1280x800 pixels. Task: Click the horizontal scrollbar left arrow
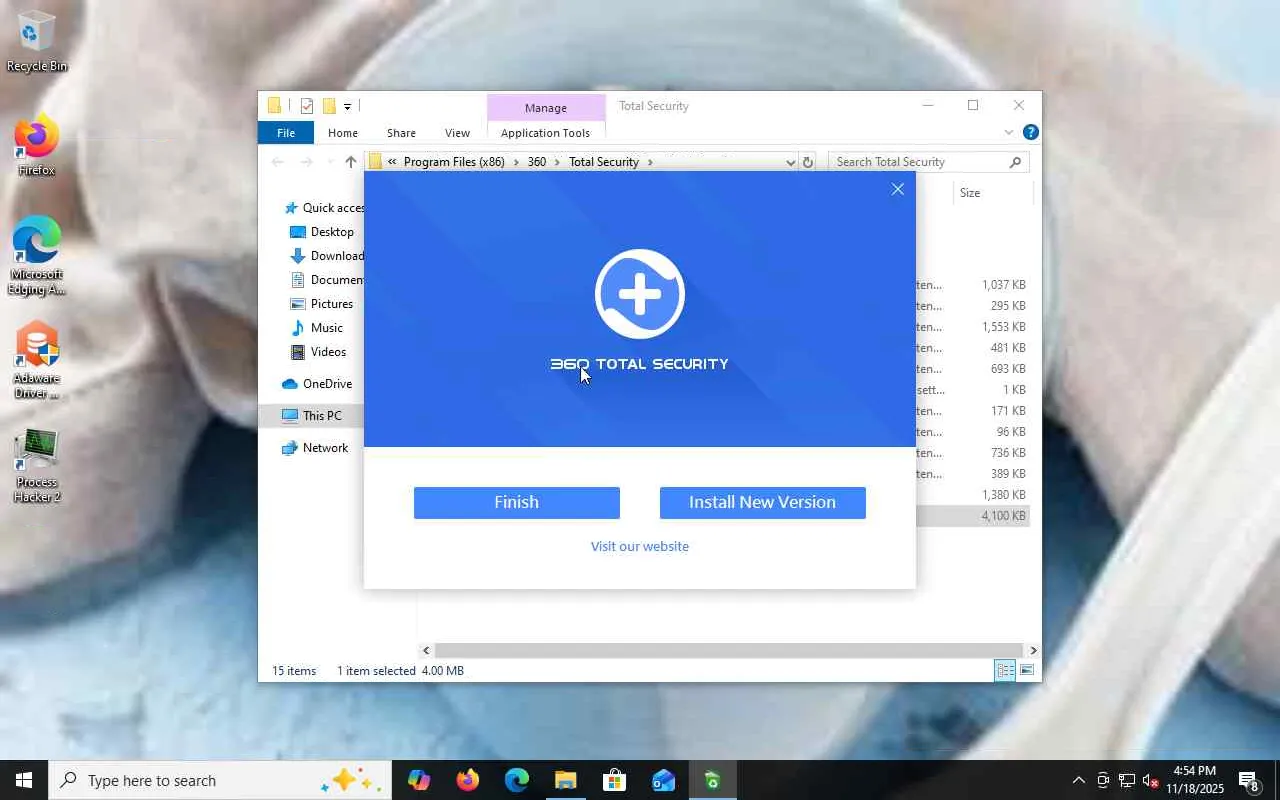point(426,650)
